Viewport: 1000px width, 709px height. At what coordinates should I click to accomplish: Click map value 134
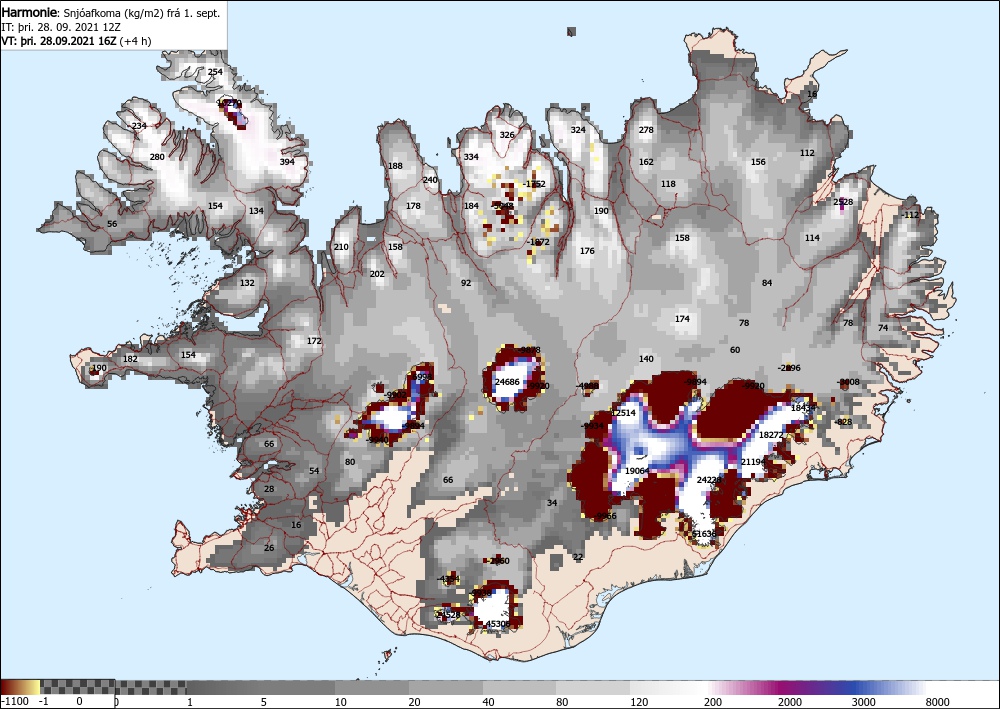pyautogui.click(x=256, y=211)
